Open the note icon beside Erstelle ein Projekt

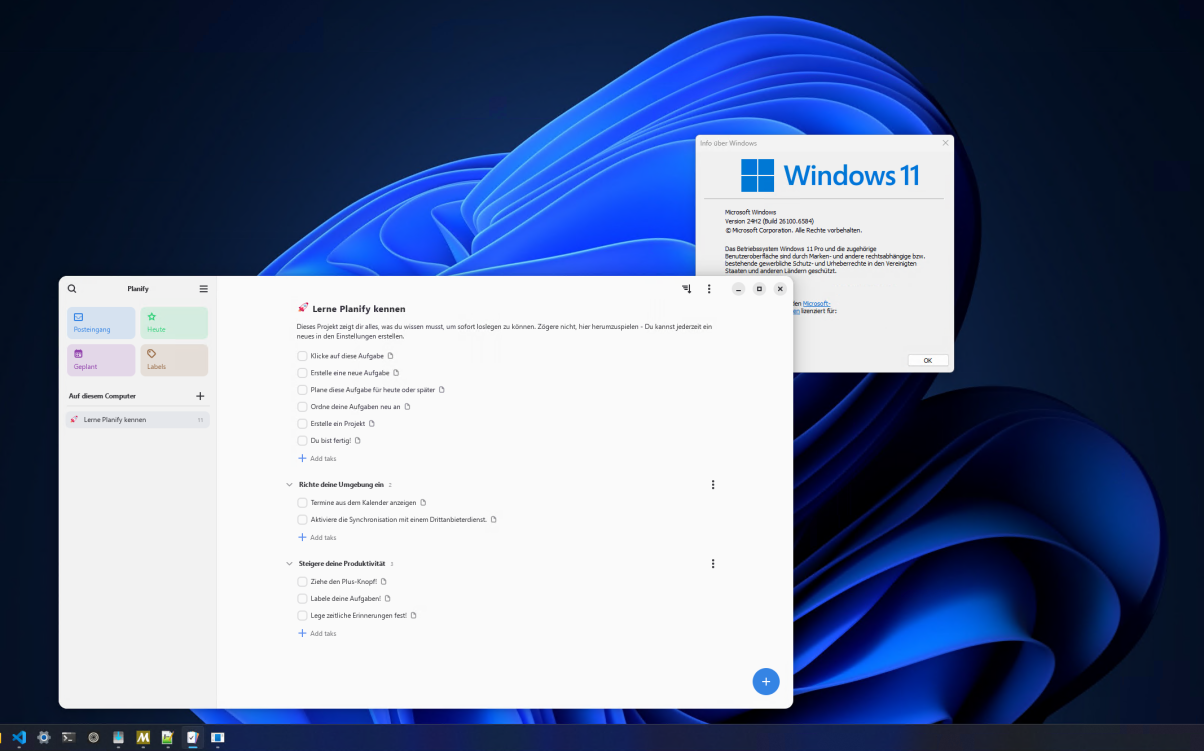tap(372, 423)
